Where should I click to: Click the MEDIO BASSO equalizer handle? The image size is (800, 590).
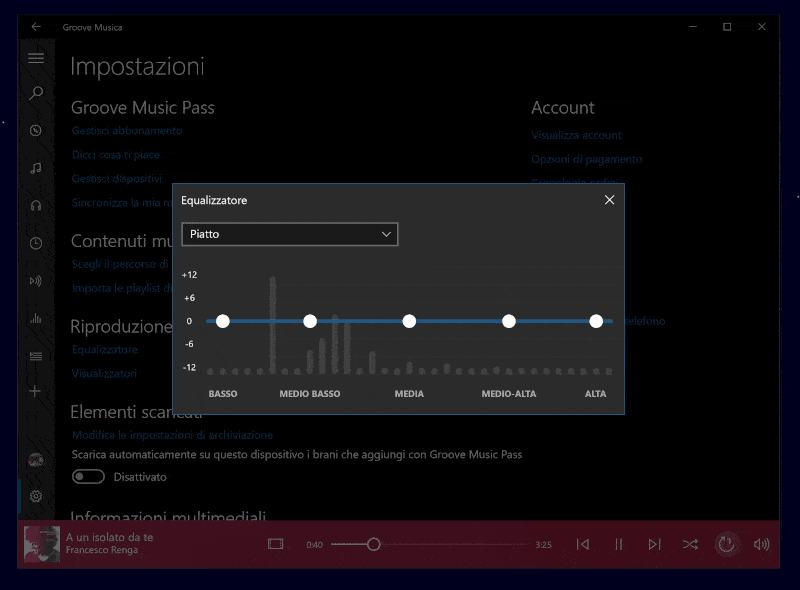pos(310,321)
